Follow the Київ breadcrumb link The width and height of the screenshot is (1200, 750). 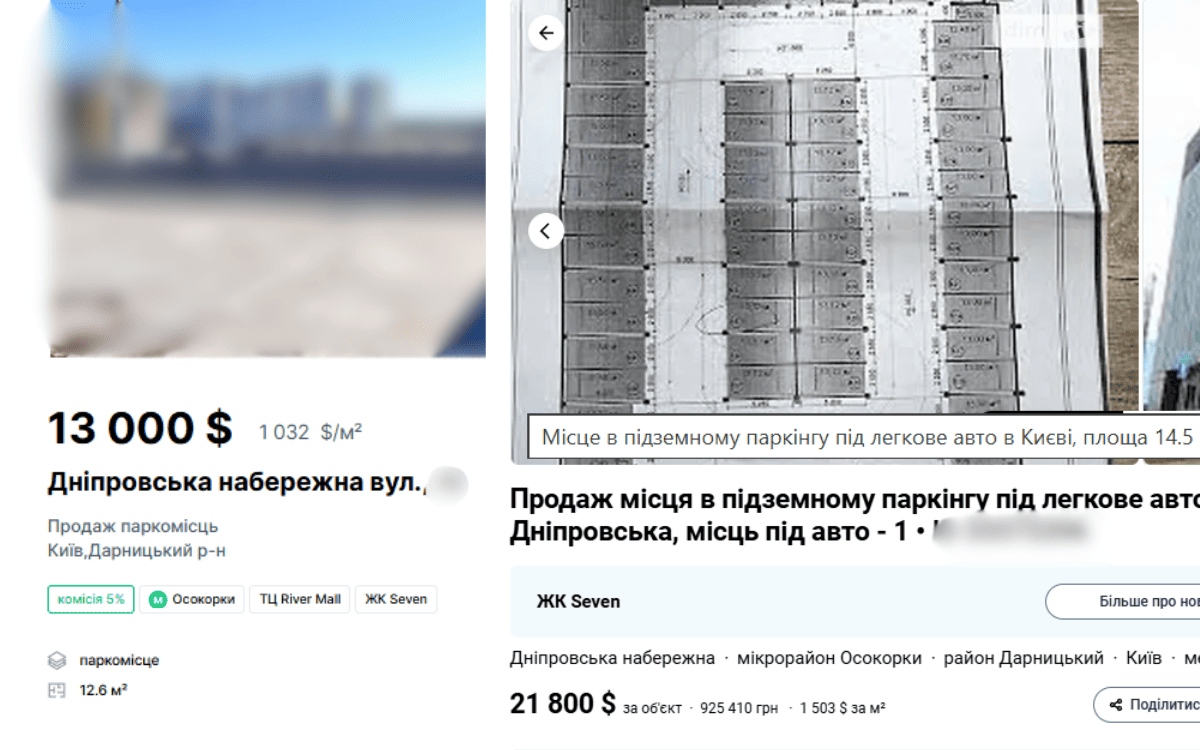coord(1143,658)
